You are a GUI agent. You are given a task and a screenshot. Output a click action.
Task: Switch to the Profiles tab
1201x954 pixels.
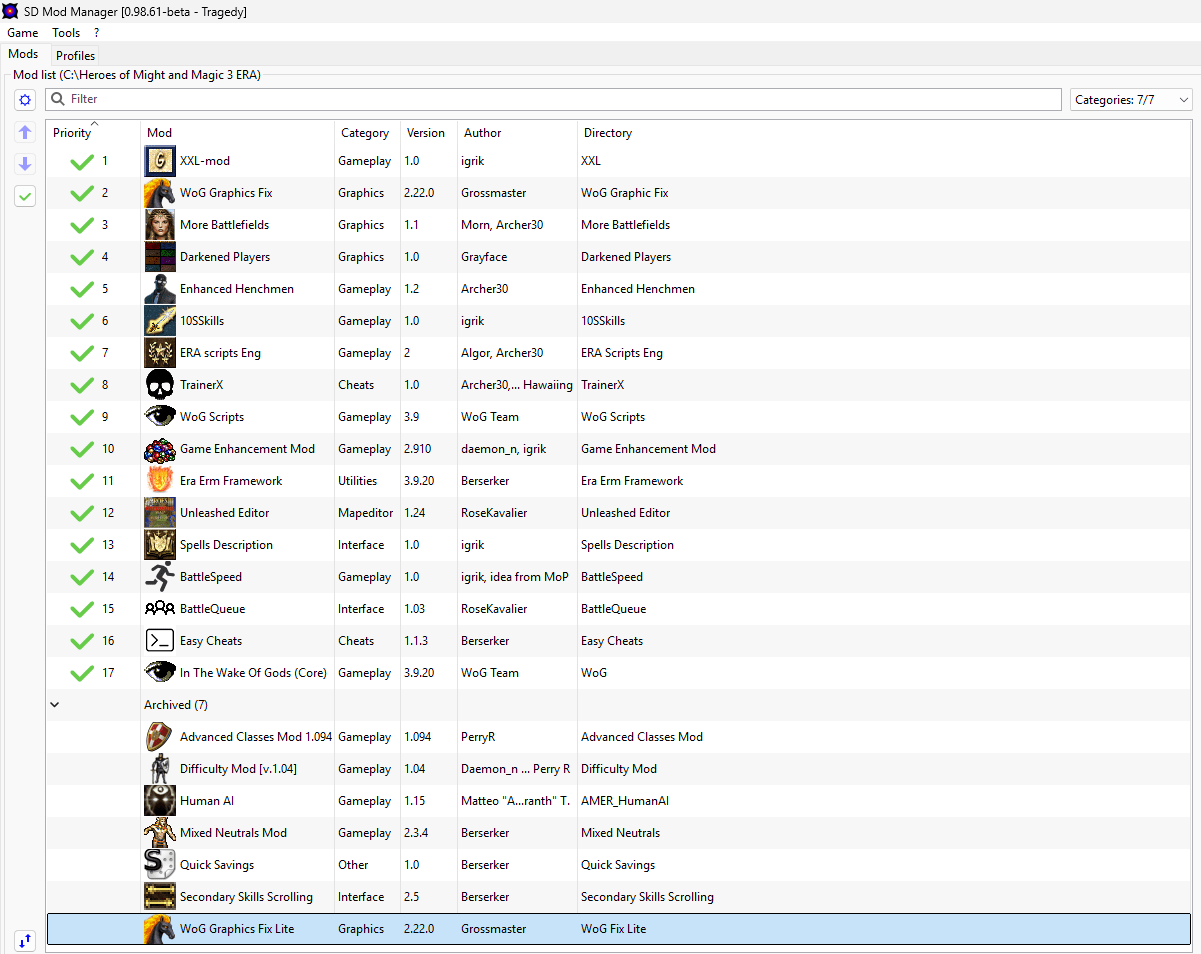(x=75, y=55)
